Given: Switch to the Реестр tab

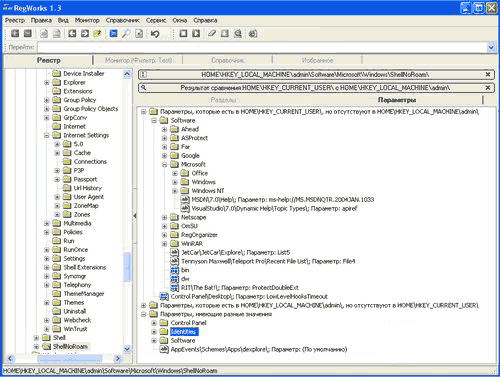Looking at the screenshot, I should [49, 60].
